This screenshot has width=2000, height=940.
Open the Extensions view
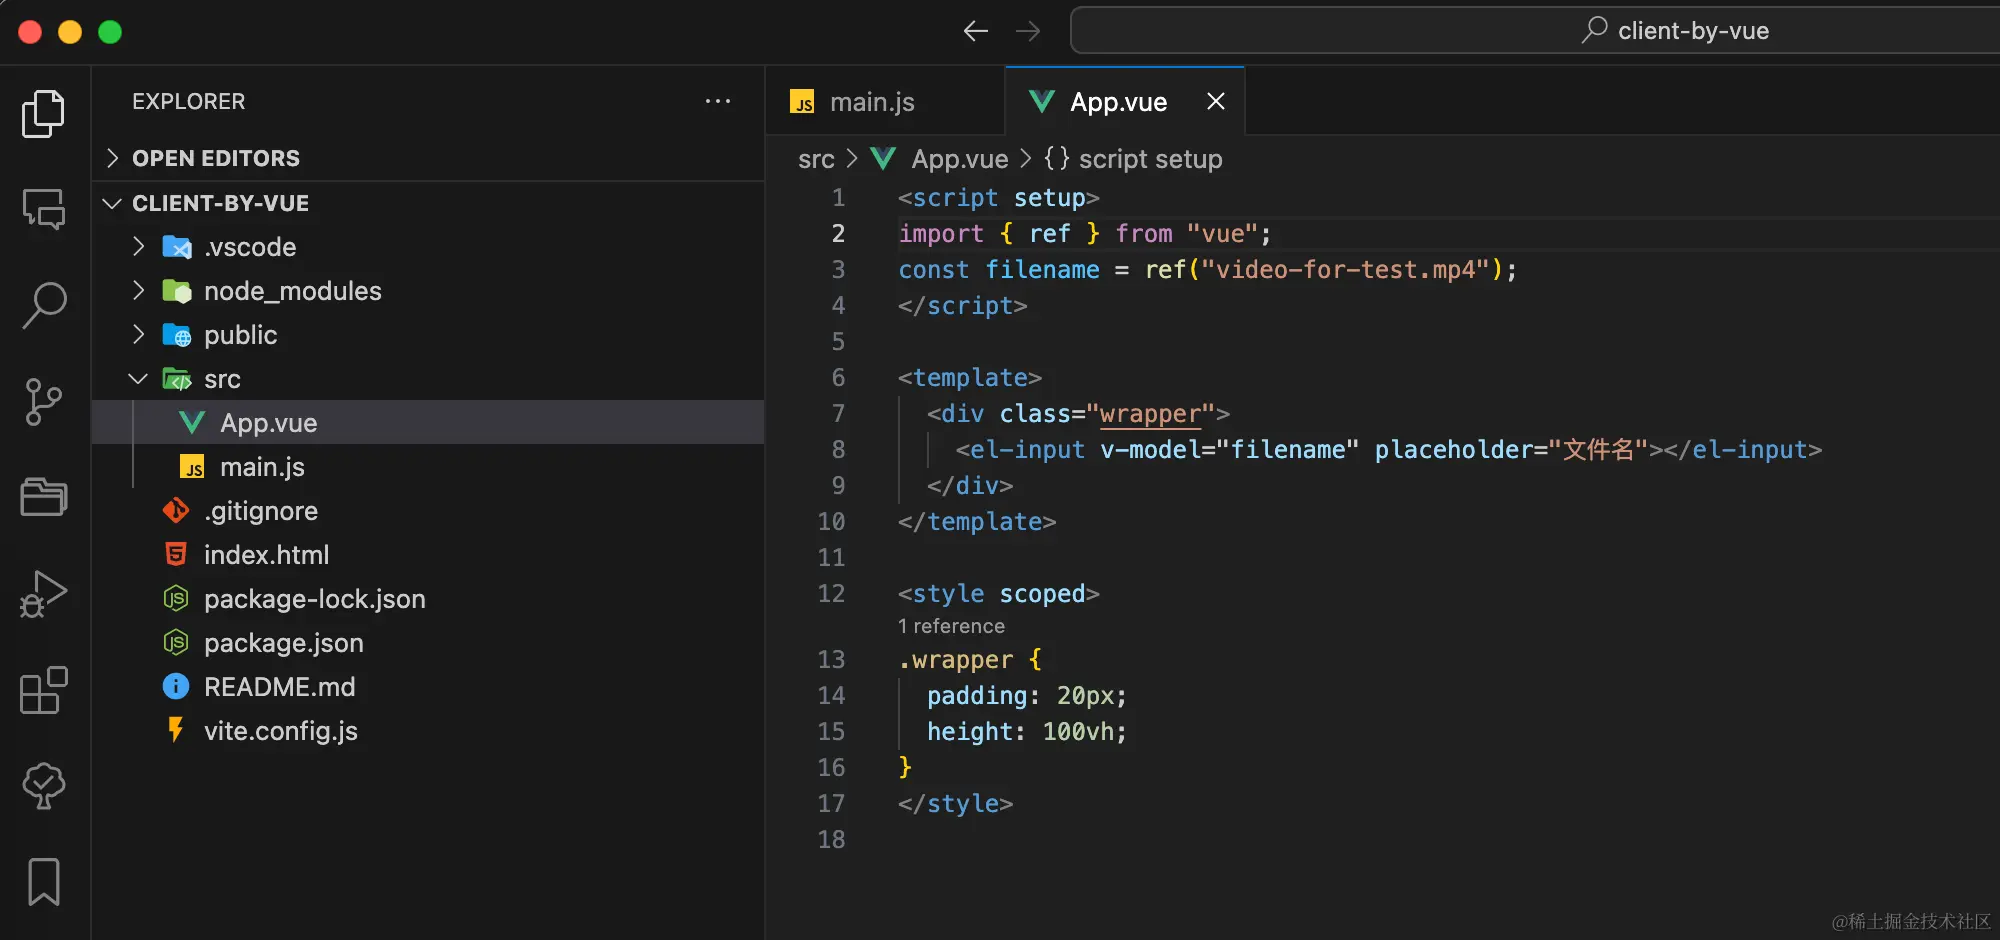43,690
